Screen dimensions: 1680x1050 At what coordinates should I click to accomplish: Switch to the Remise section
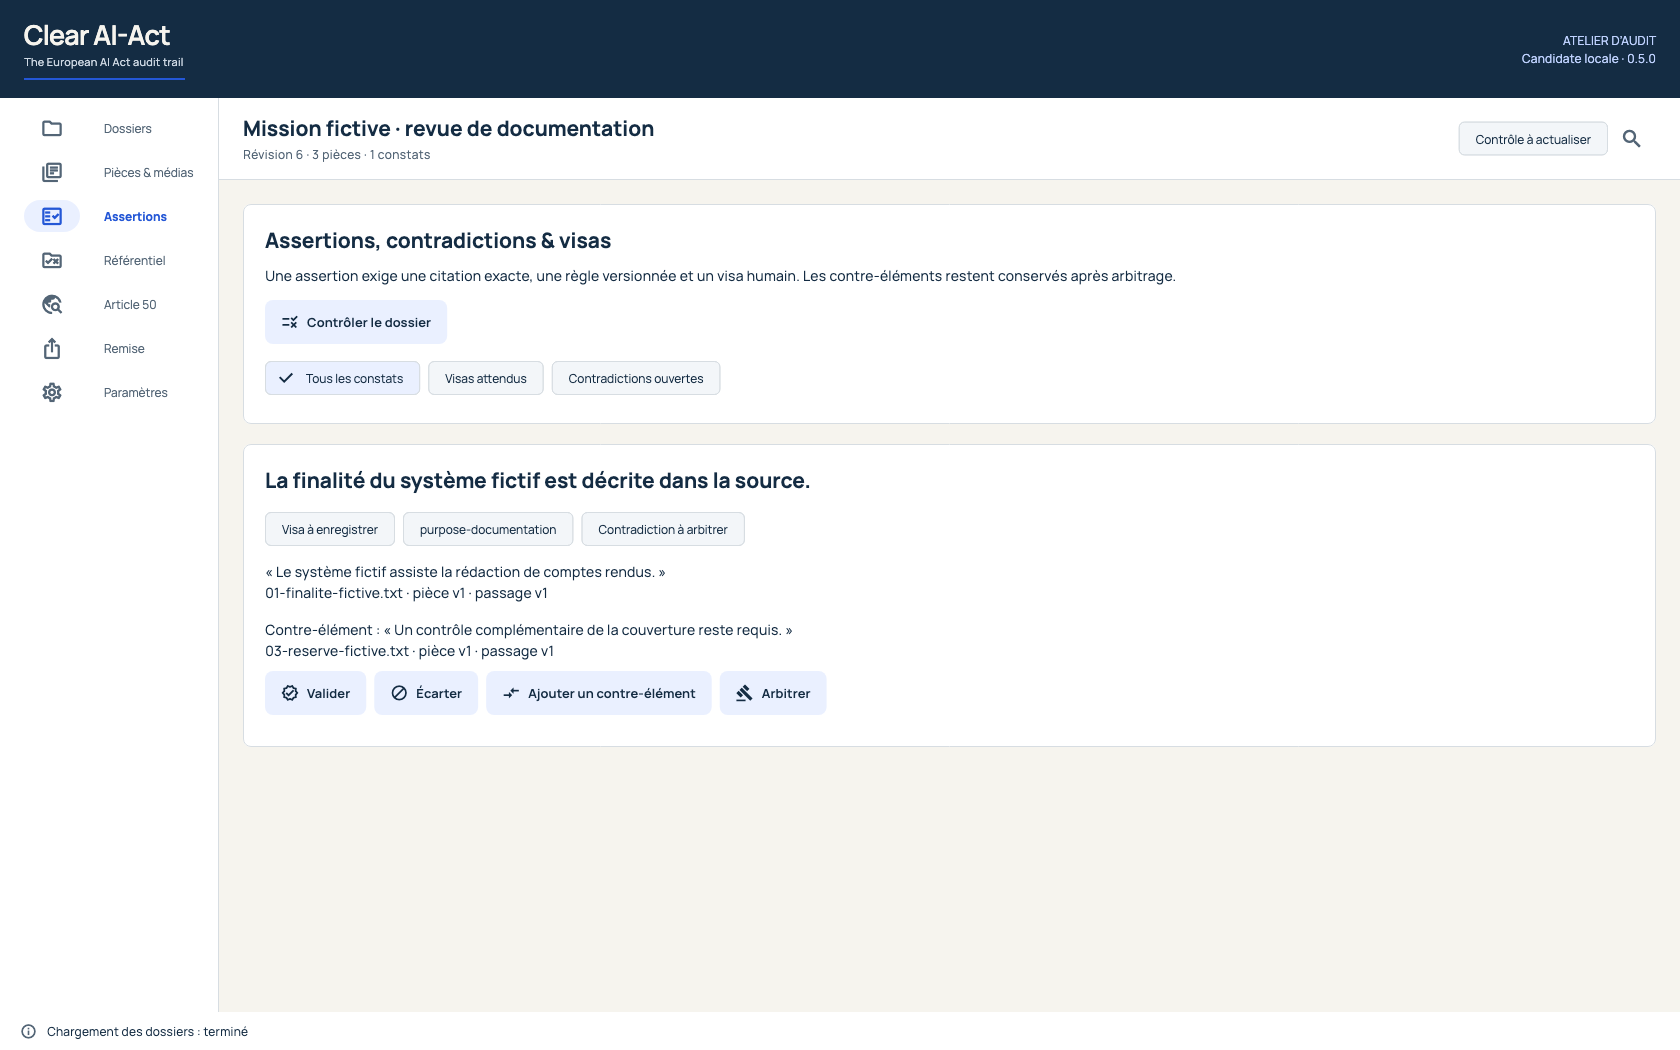pos(124,348)
